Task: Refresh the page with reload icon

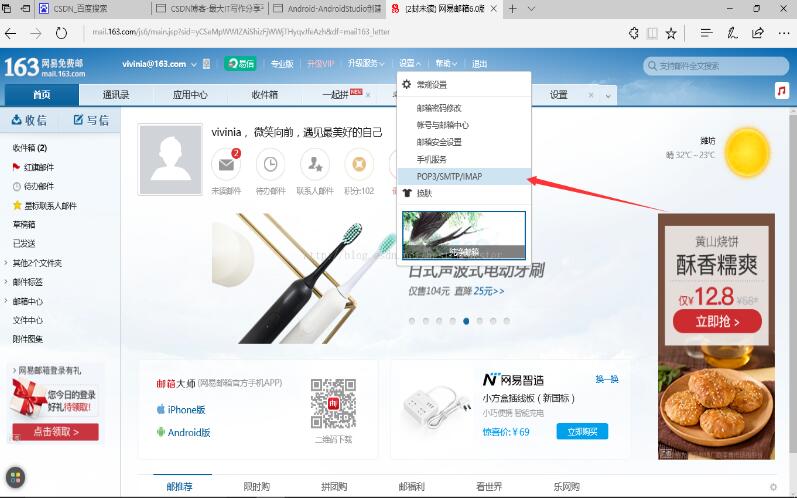Action: (x=61, y=34)
